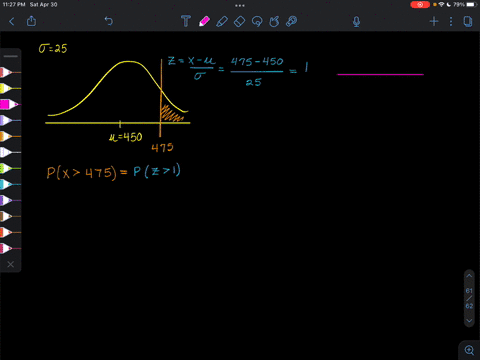The width and height of the screenshot is (480, 360).
Task: Choose the crimson pink pen preset
Action: click(x=10, y=248)
